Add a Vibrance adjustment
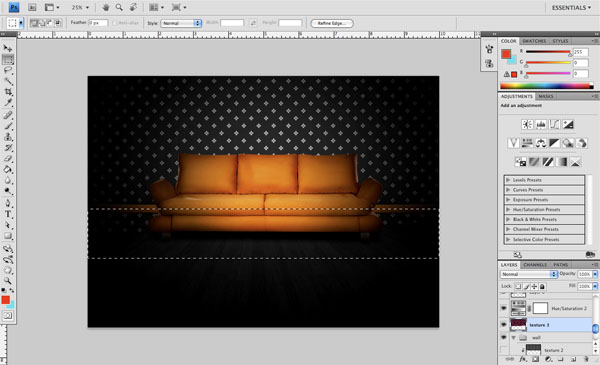Screen dimensions: 600x365 [x=513, y=143]
